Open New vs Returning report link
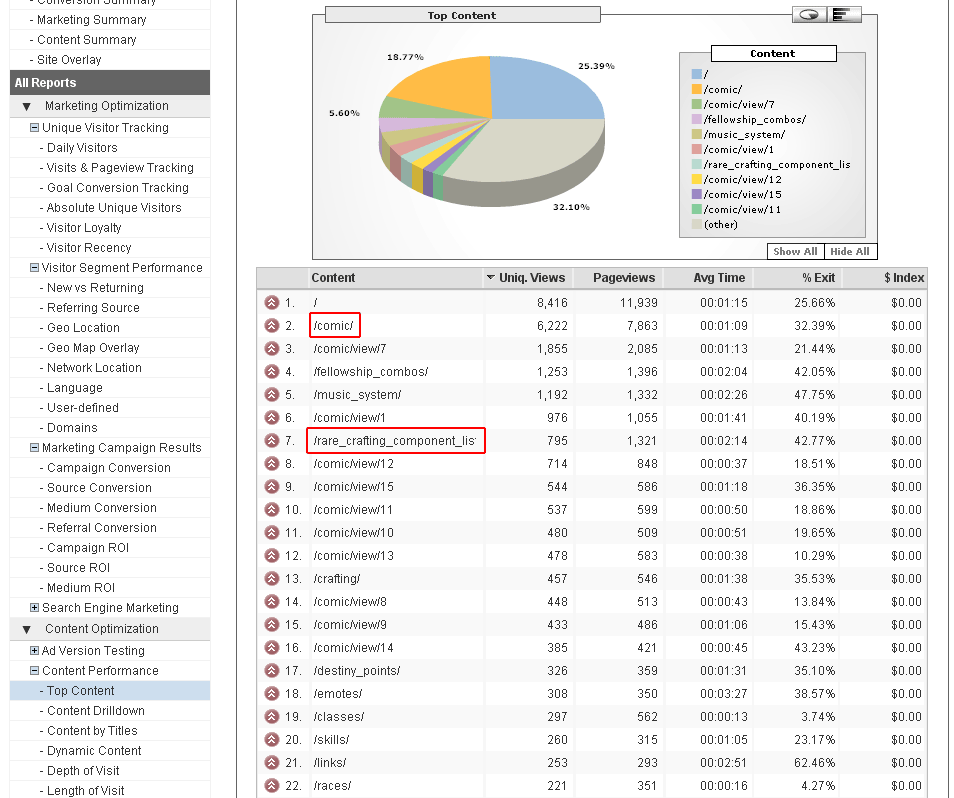Viewport: 954px width, 798px height. (95, 288)
